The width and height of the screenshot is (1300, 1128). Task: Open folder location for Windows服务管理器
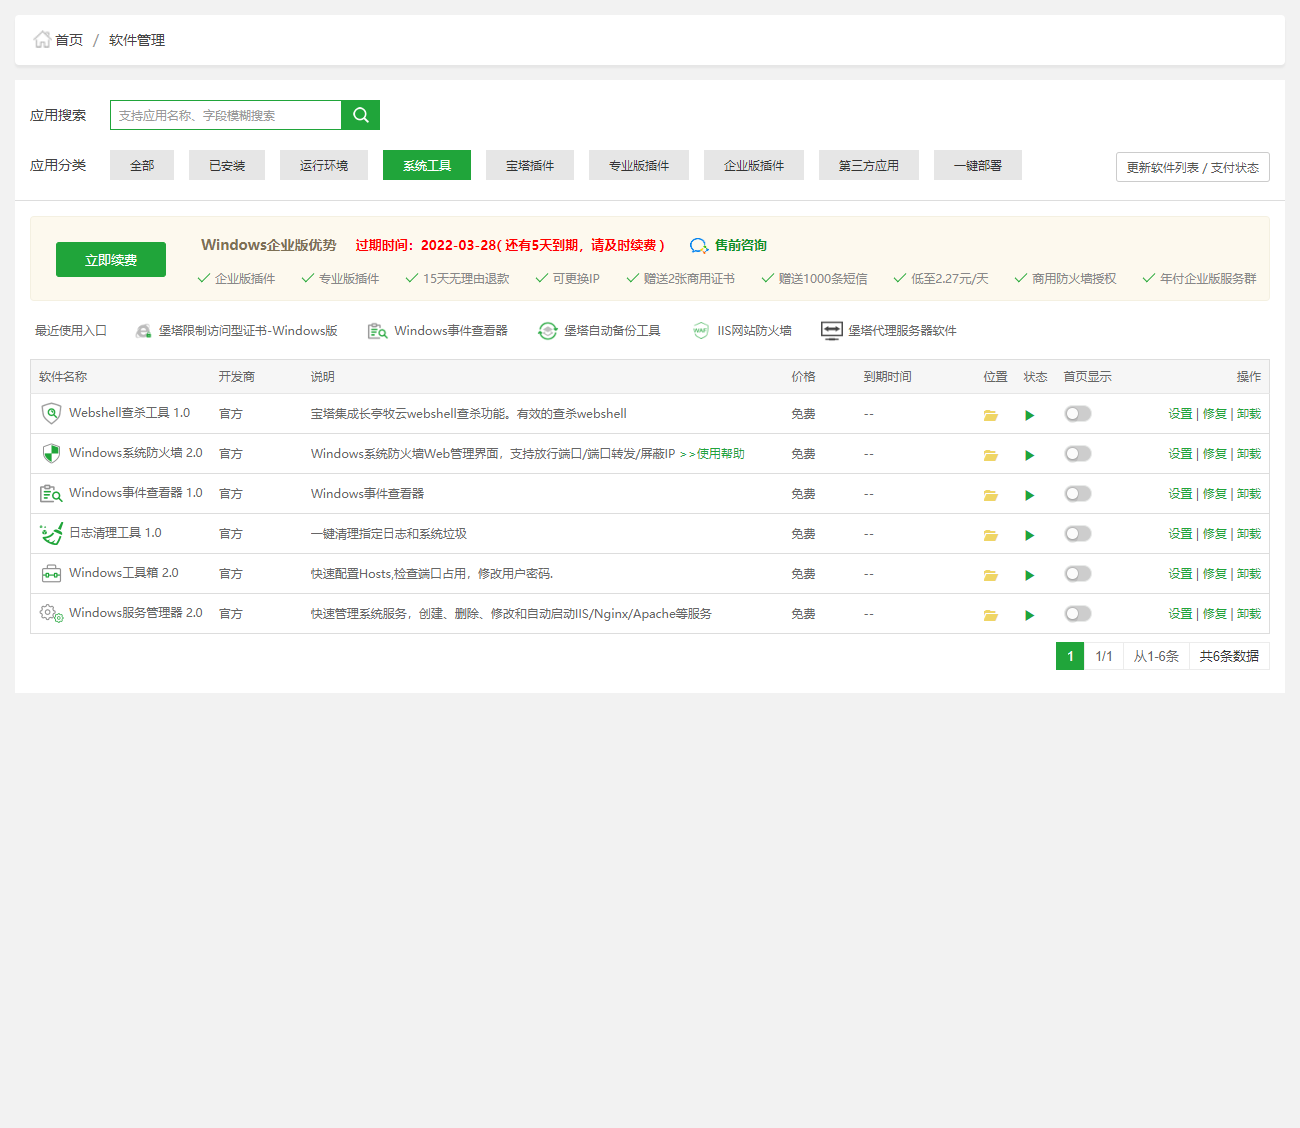click(x=991, y=615)
